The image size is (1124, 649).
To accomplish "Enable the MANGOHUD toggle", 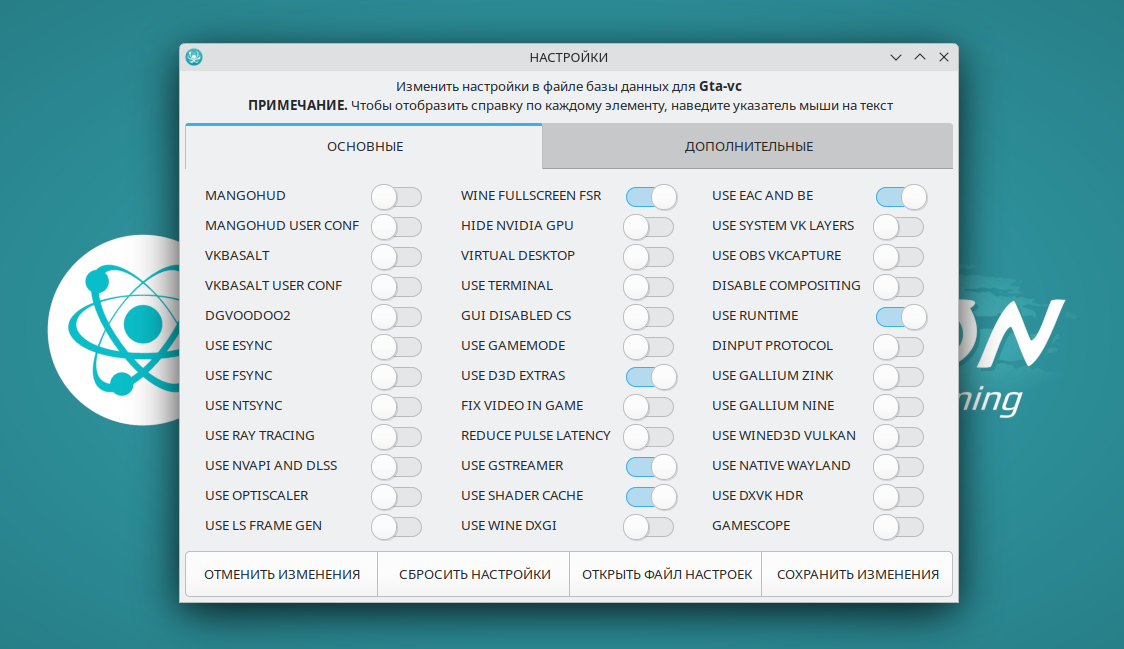I will click(396, 196).
